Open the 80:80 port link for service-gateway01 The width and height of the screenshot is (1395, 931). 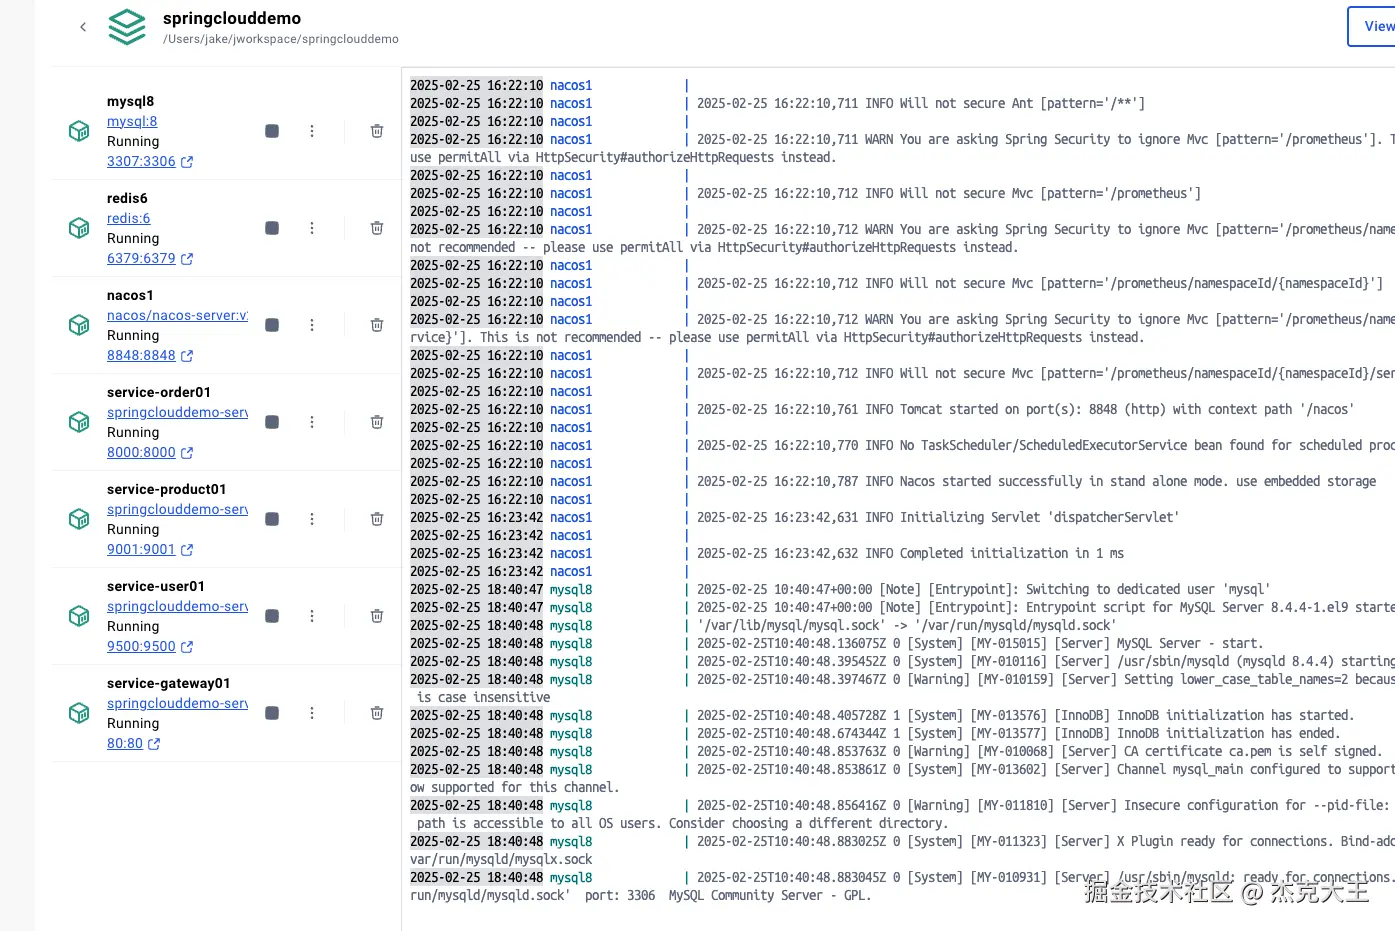(x=124, y=743)
